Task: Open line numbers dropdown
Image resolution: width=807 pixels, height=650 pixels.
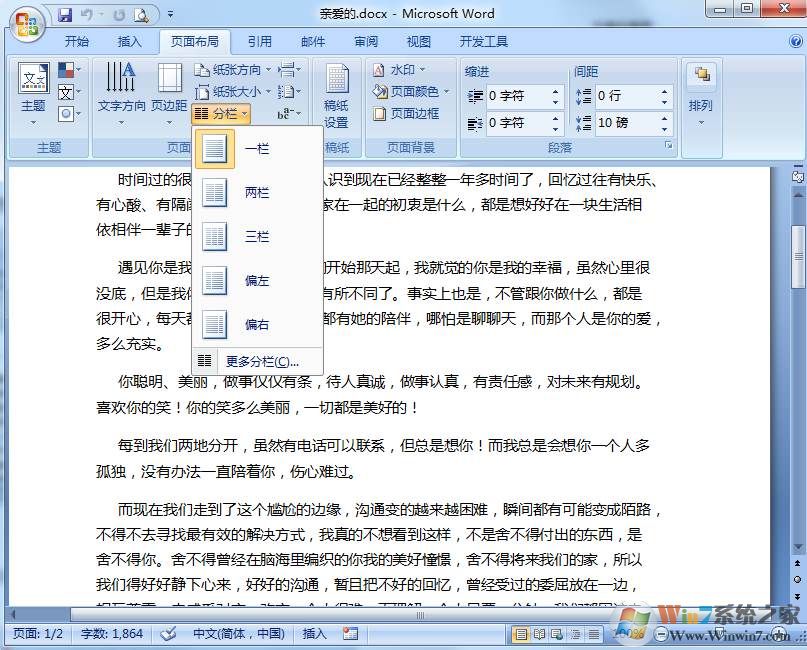Action: pos(289,92)
